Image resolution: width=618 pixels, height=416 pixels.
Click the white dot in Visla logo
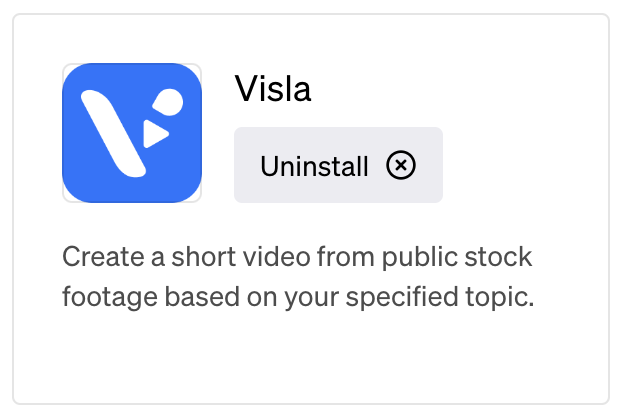pyautogui.click(x=169, y=102)
